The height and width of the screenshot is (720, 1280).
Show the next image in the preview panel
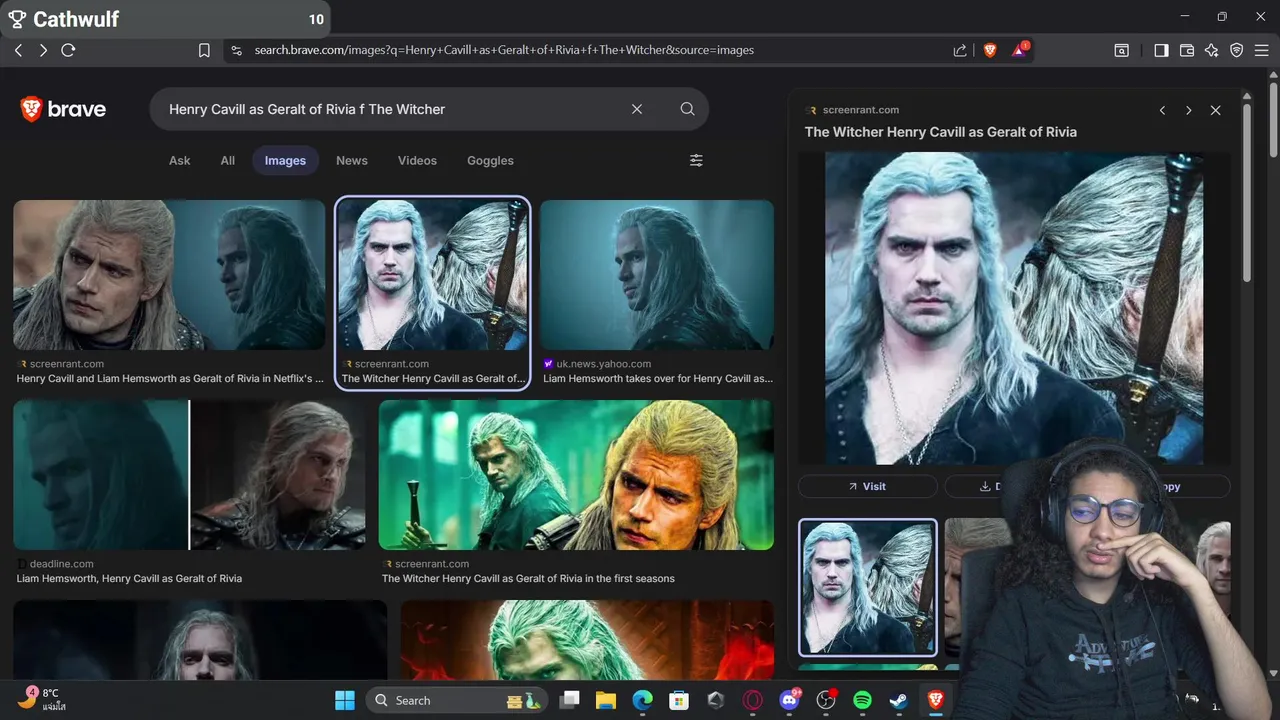pyautogui.click(x=1188, y=110)
